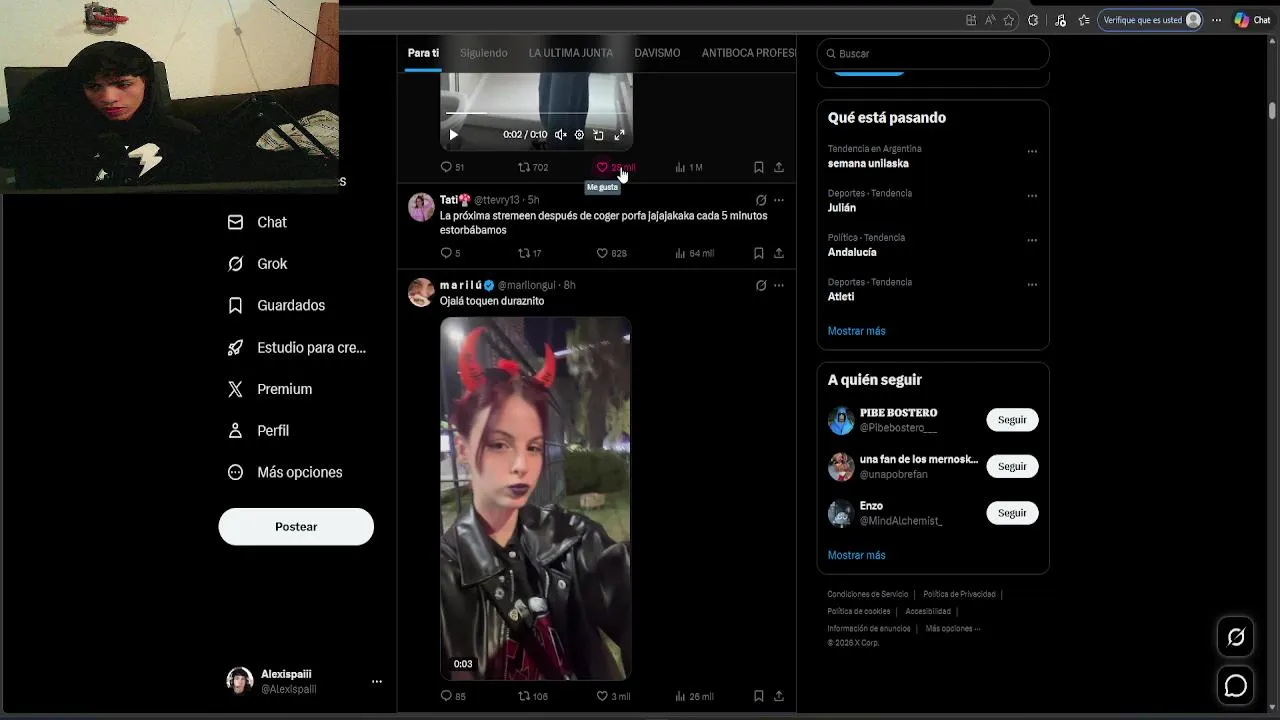Open Premium in the sidebar
Viewport: 1280px width, 720px height.
point(270,389)
